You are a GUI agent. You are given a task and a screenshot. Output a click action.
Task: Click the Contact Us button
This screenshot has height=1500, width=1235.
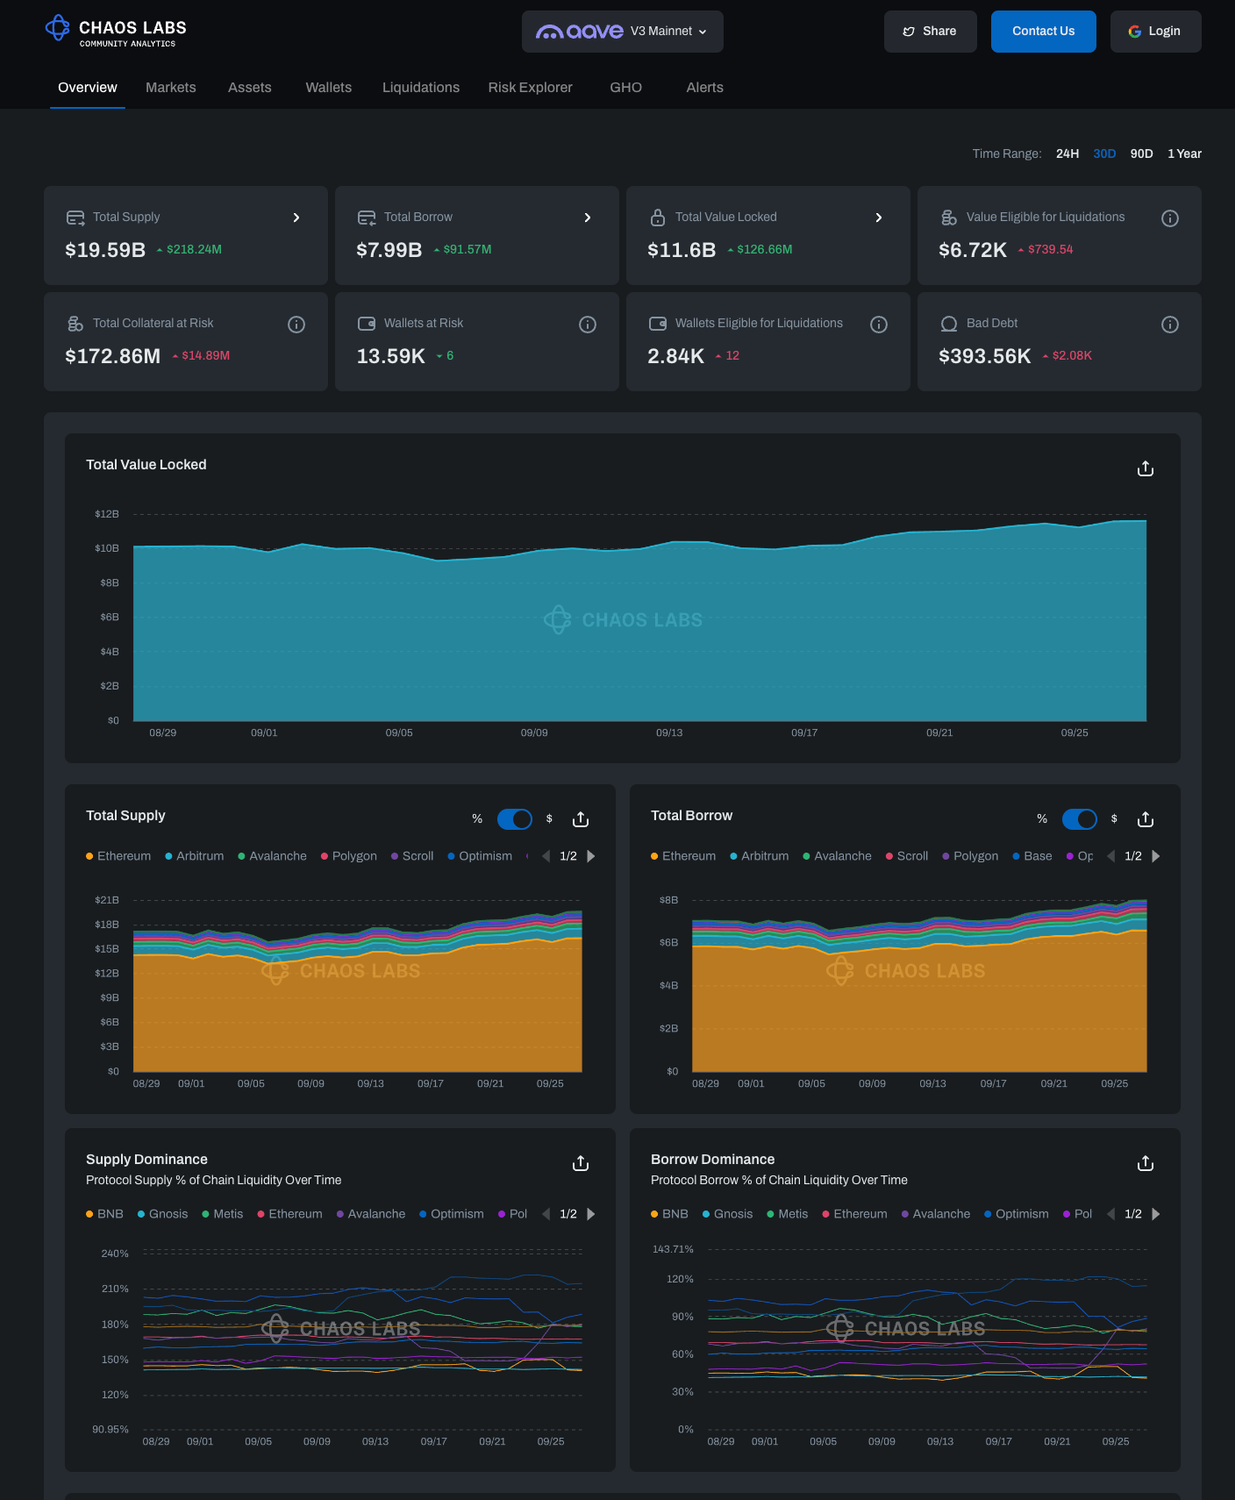pos(1043,32)
